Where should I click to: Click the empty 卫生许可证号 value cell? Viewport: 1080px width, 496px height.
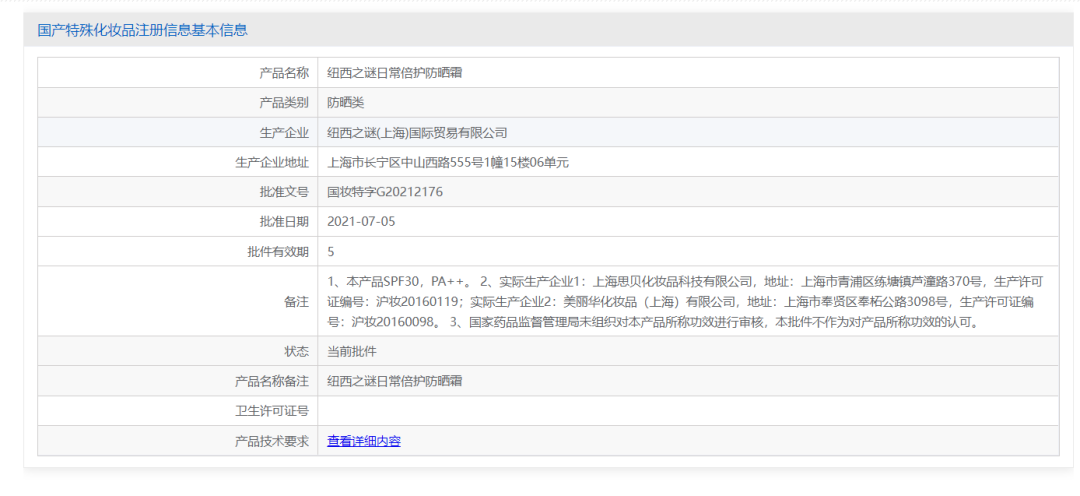(x=687, y=411)
